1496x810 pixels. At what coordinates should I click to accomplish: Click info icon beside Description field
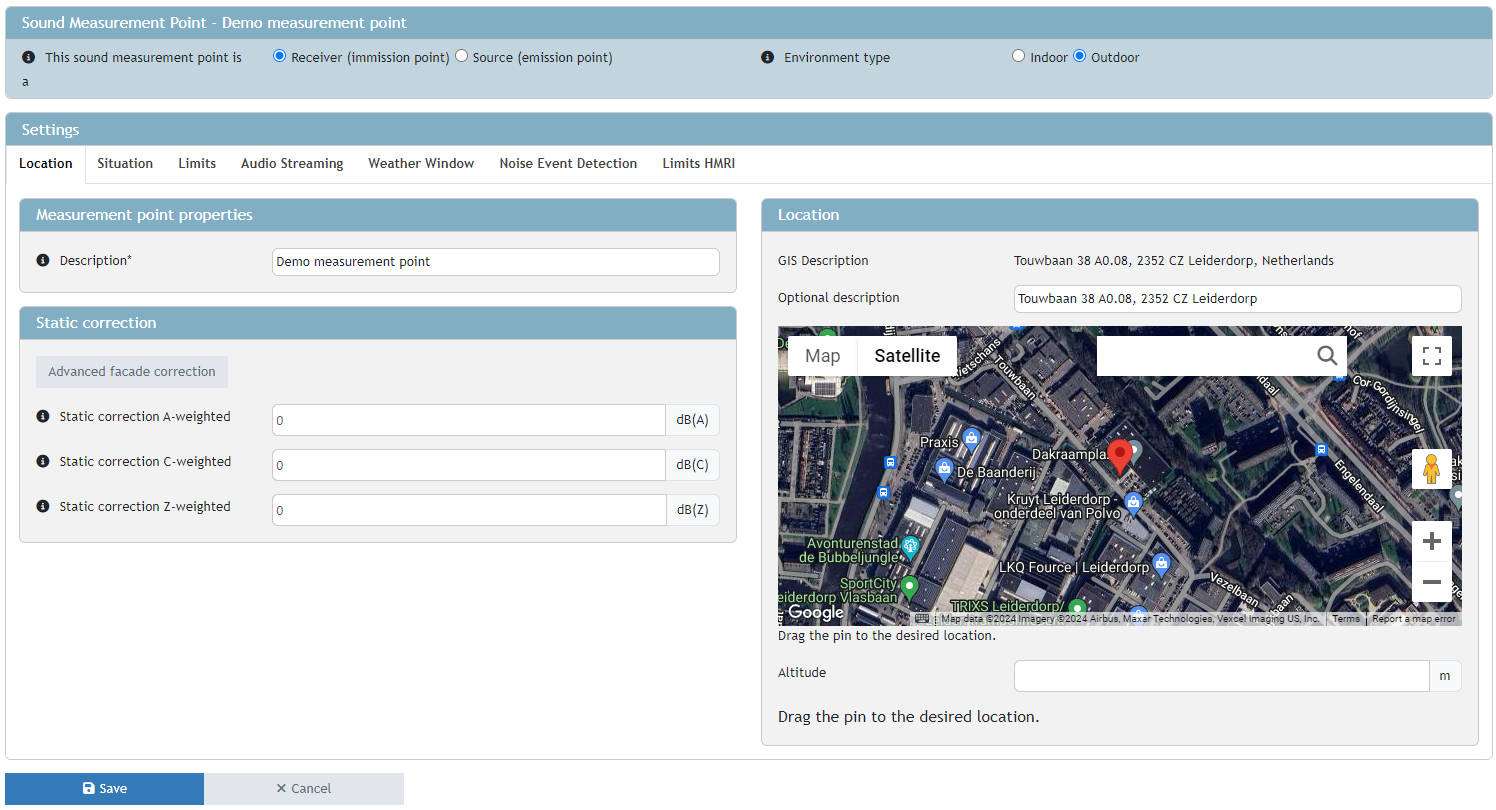pos(43,261)
